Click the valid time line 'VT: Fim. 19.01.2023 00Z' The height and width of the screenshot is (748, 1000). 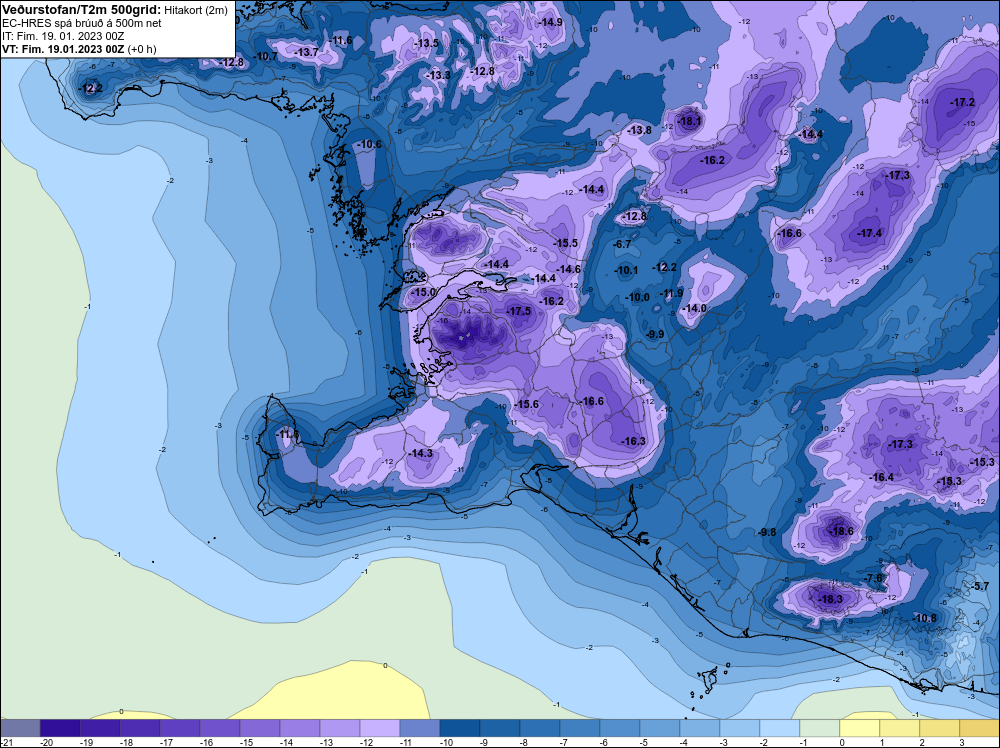coord(63,49)
